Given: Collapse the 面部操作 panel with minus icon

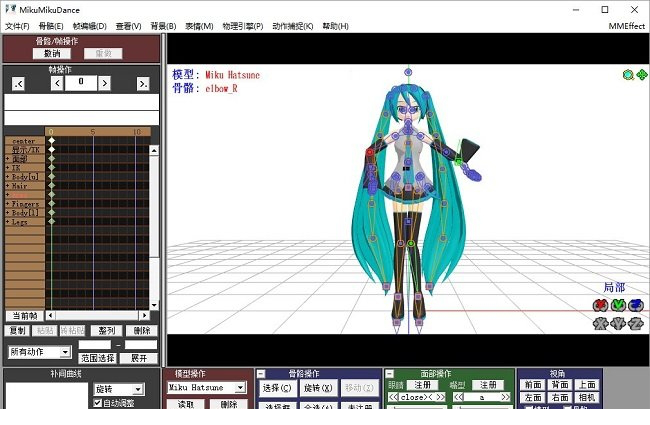Looking at the screenshot, I should point(389,374).
